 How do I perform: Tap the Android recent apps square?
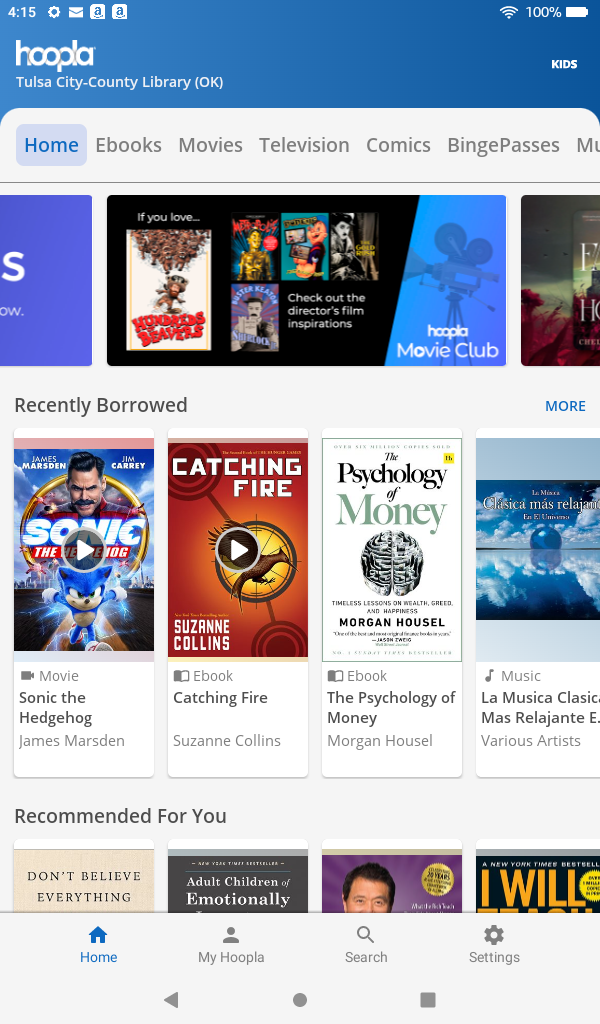[428, 999]
